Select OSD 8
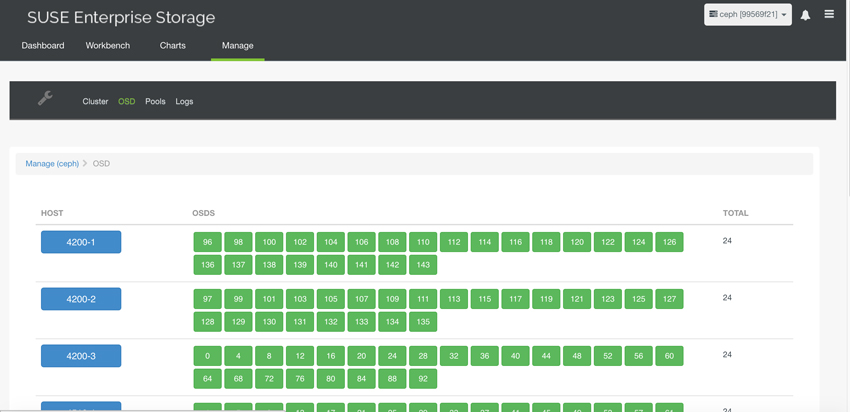 tap(269, 356)
